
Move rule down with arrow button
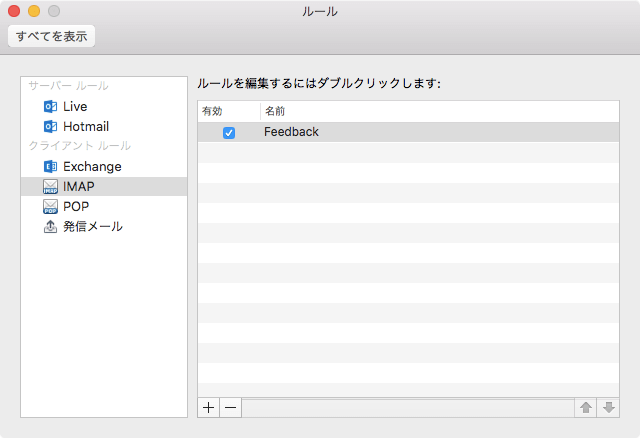[608, 407]
